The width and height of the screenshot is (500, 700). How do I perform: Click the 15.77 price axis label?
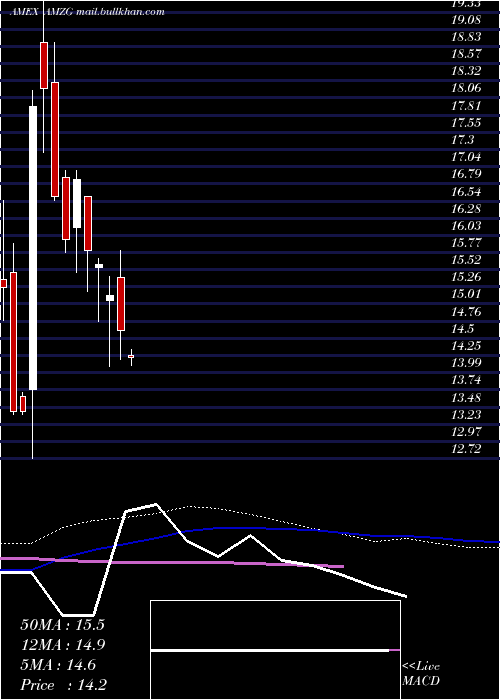coord(466,243)
